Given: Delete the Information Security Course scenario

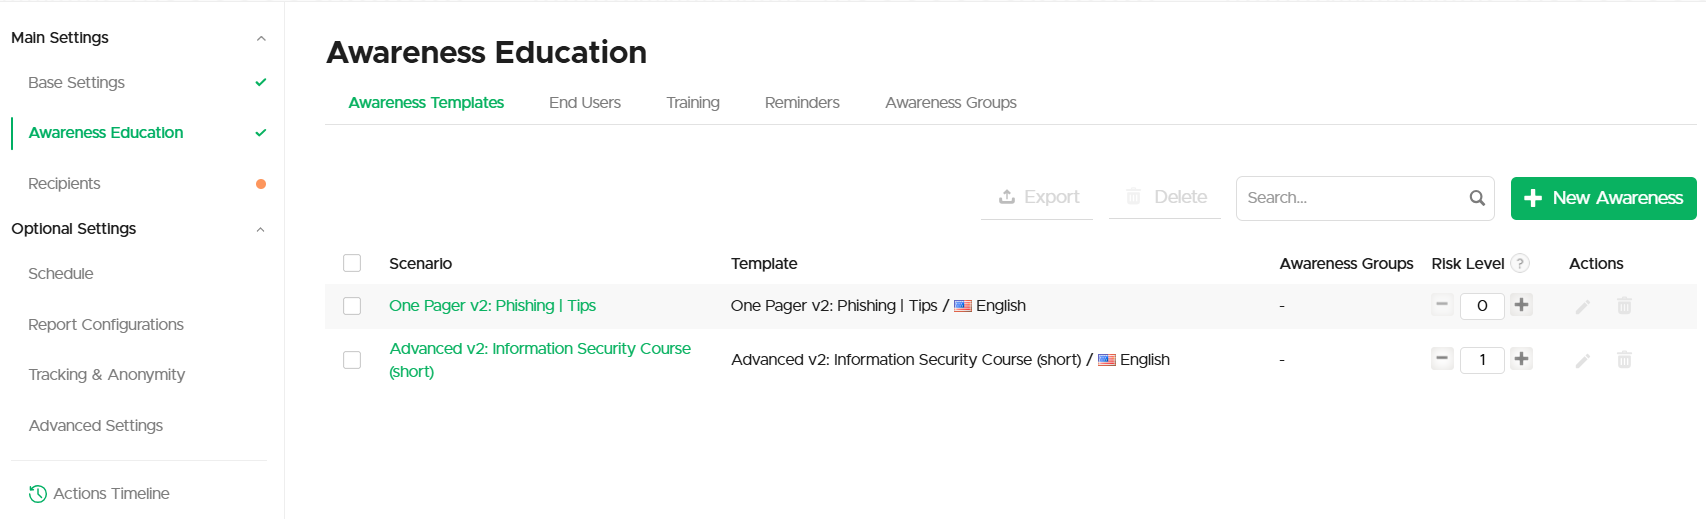Looking at the screenshot, I should coord(1624,360).
